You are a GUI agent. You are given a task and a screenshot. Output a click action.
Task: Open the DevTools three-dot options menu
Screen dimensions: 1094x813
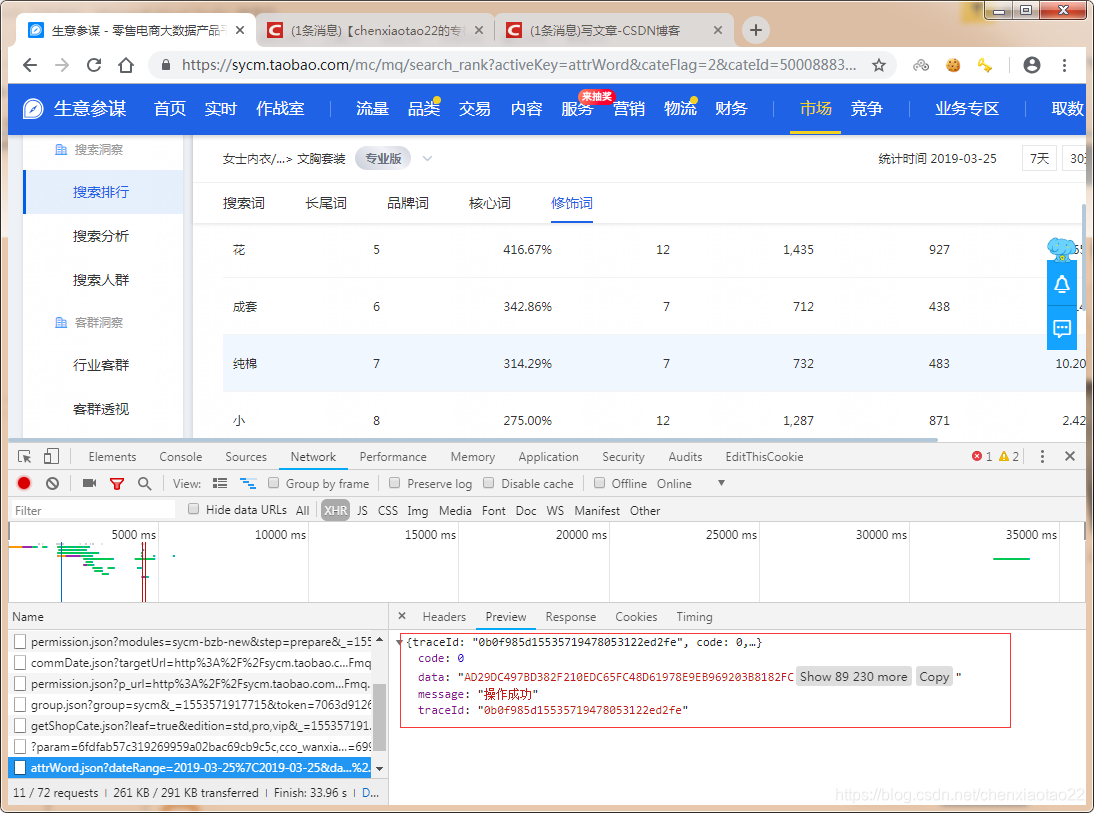coord(1042,456)
